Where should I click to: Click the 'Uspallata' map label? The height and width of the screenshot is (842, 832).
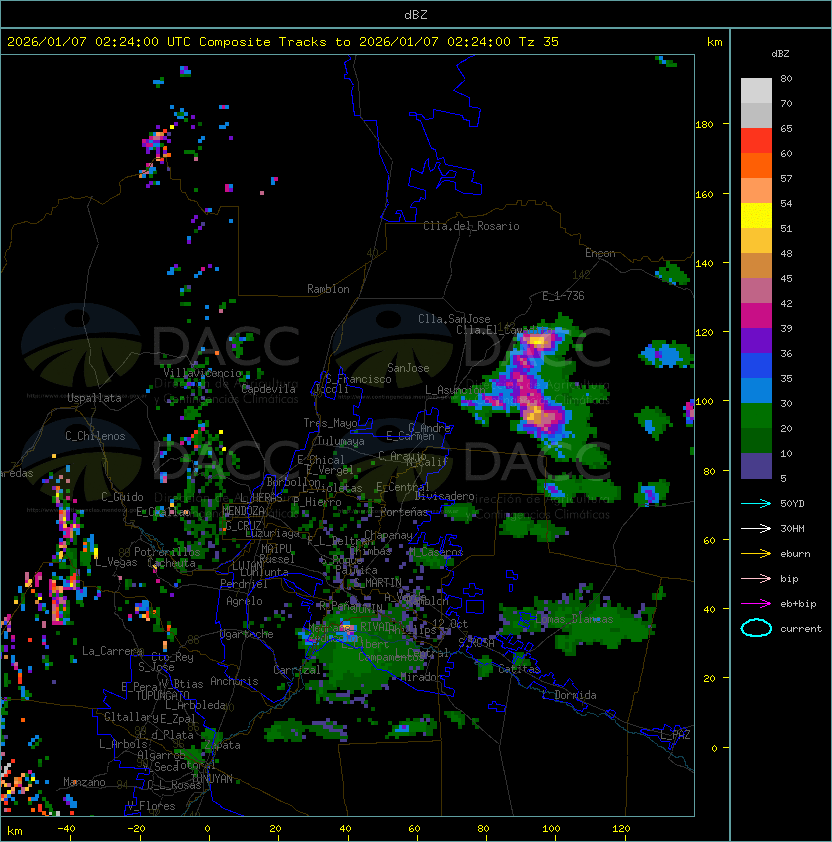[94, 398]
